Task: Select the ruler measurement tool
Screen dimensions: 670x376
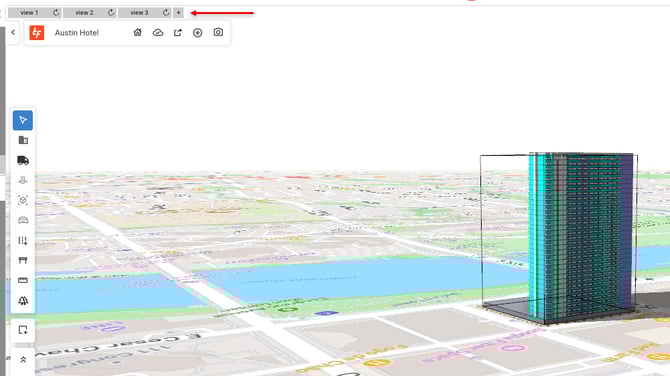Action: [x=23, y=280]
